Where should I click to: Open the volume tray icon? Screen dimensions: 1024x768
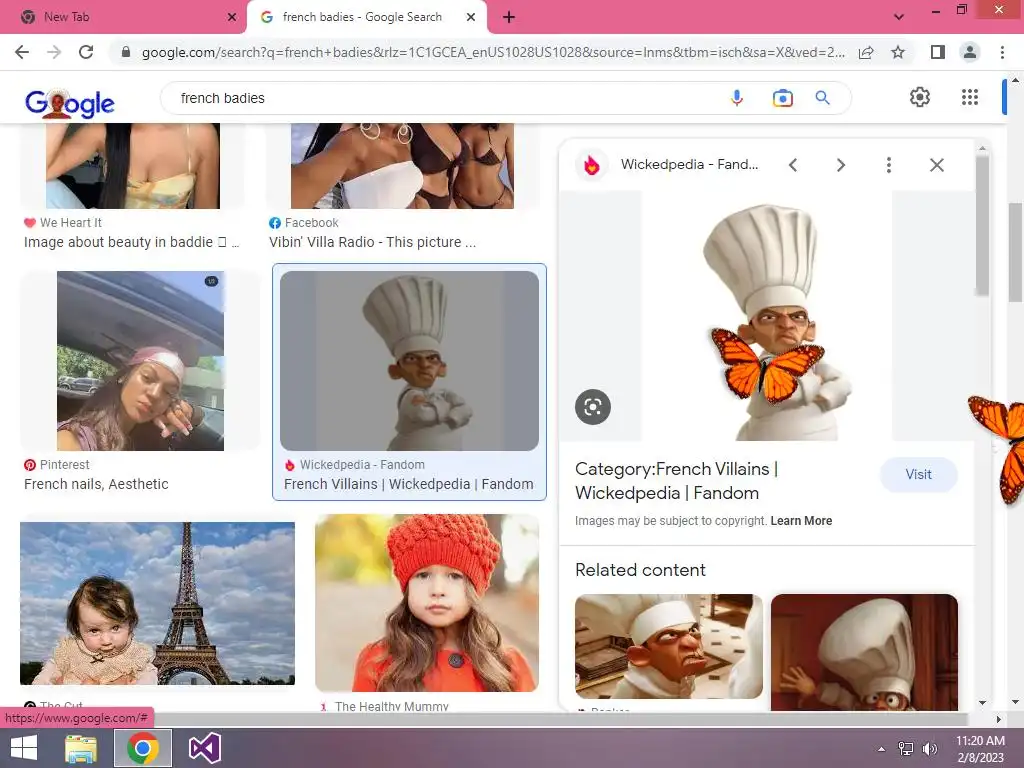tap(930, 748)
